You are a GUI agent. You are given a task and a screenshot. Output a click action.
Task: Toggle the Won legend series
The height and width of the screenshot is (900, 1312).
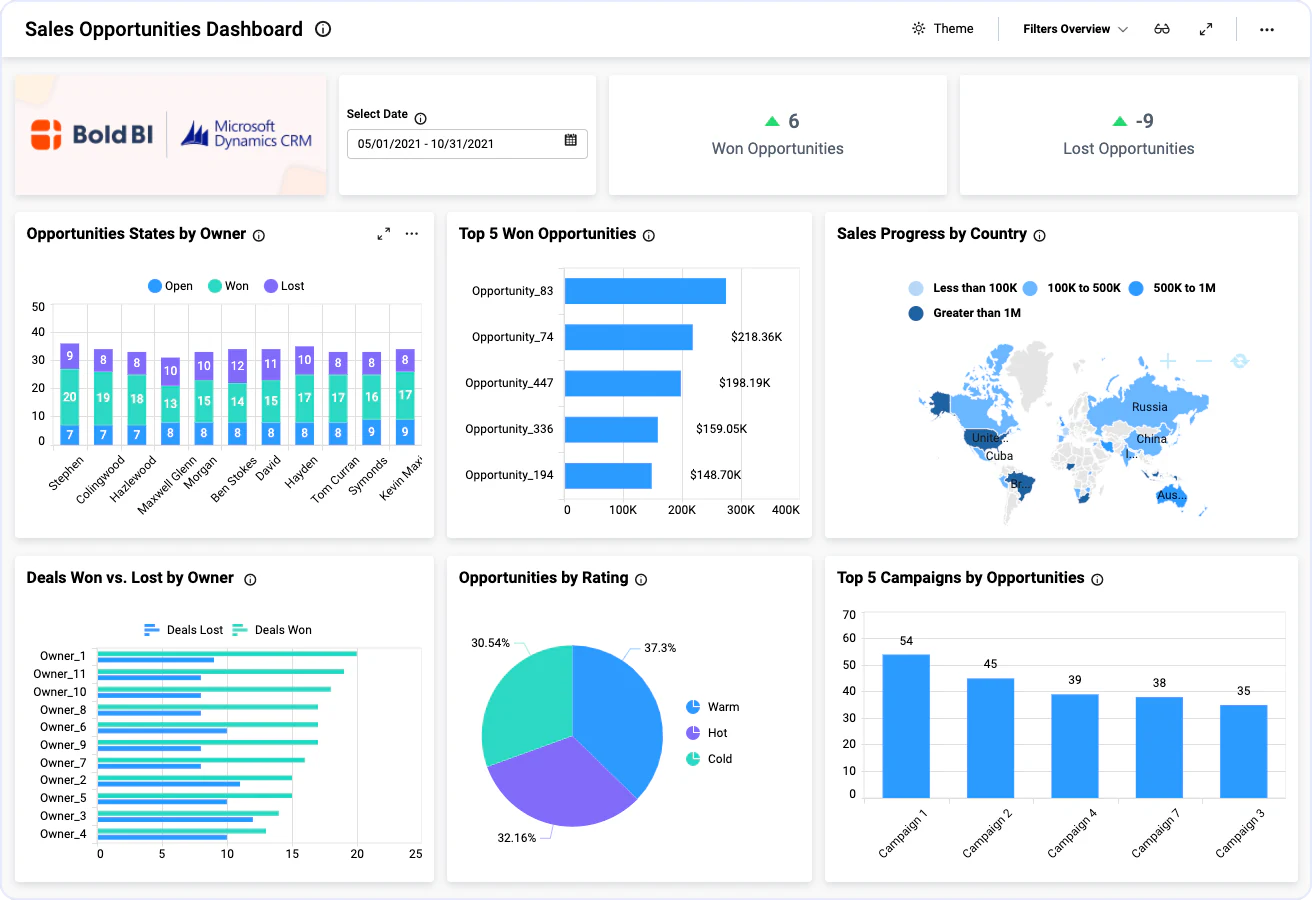point(228,286)
